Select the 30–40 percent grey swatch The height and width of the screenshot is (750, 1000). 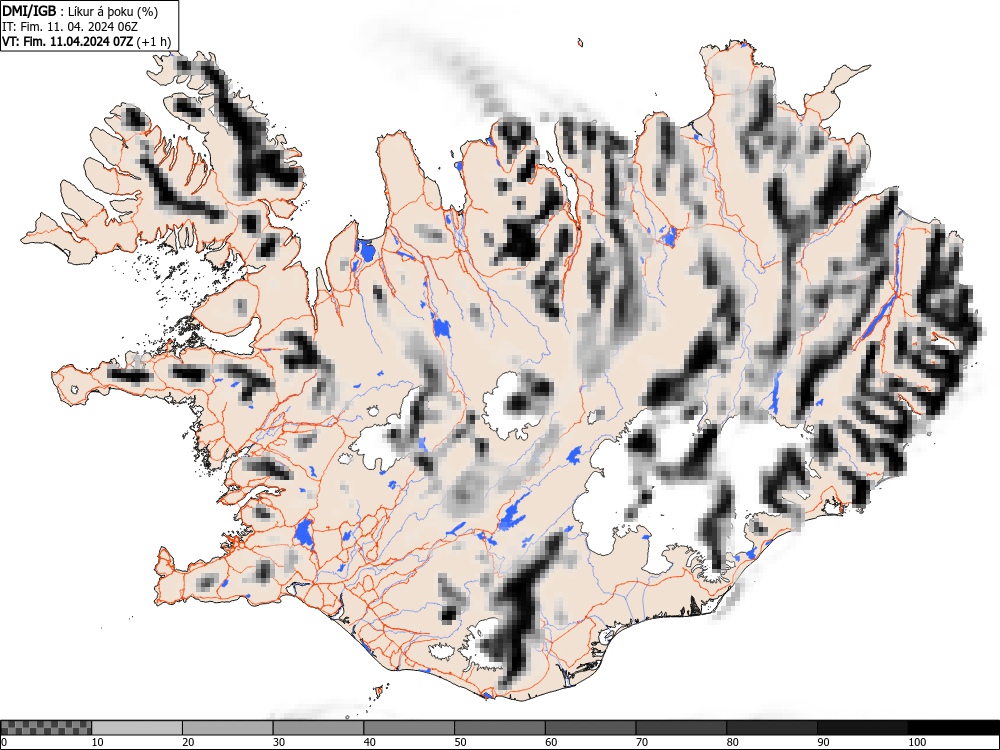tap(318, 728)
